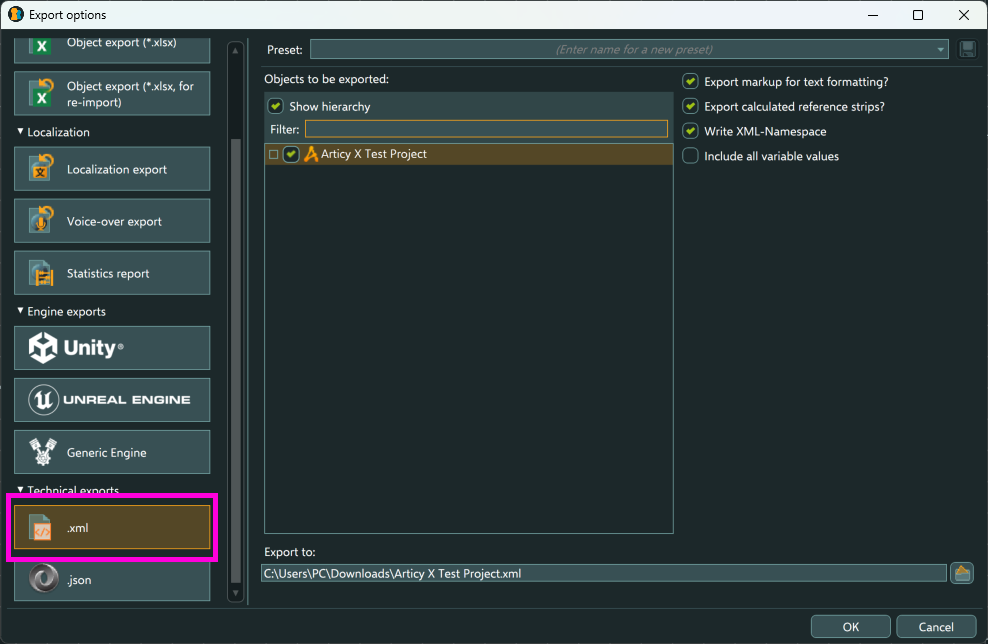Collapse the Engine exports section
Screen dimensions: 988x644
pos(20,311)
